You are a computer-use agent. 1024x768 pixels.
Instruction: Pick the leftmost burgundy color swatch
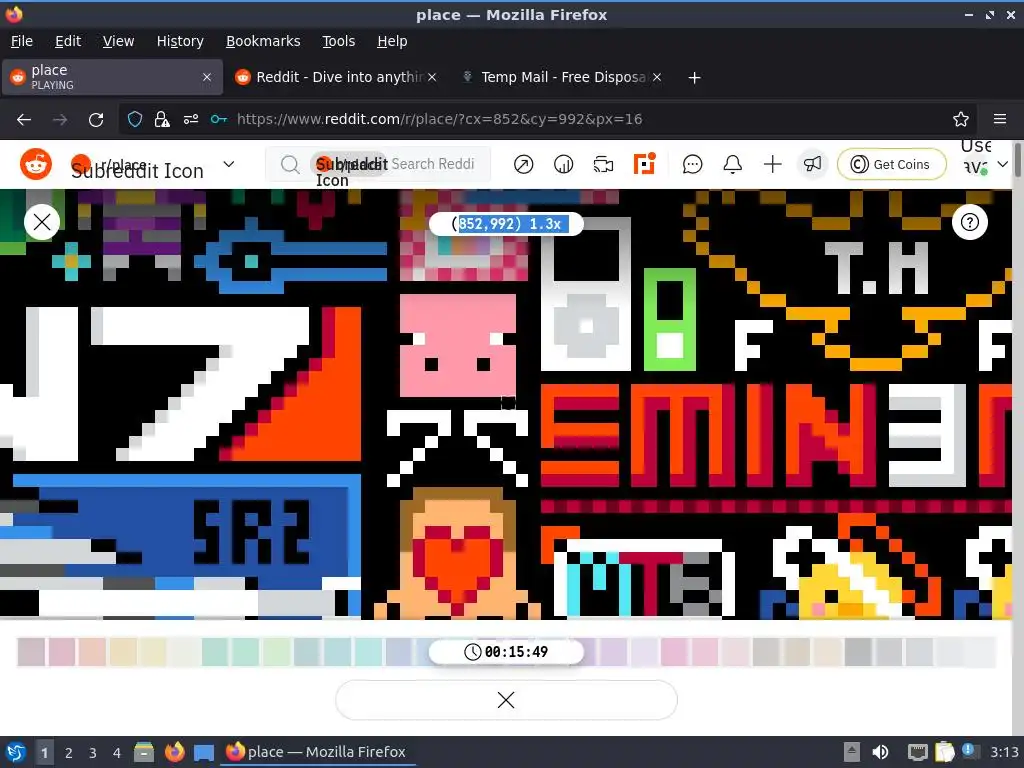(x=31, y=652)
